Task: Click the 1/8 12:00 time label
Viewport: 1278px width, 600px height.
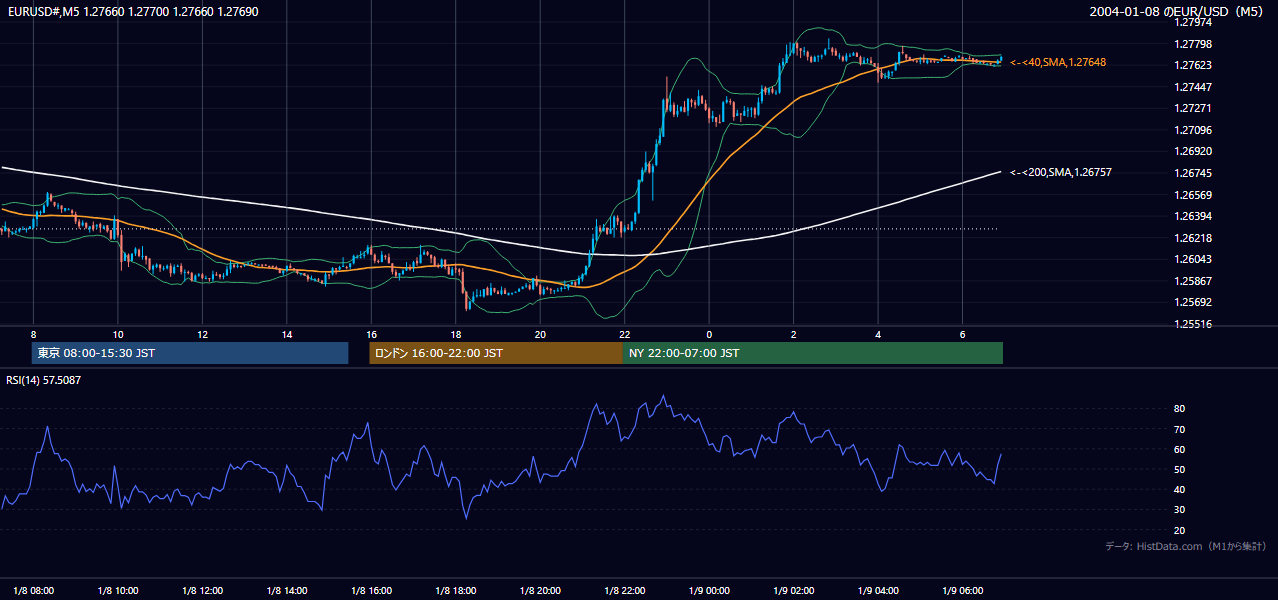Action: tap(203, 591)
